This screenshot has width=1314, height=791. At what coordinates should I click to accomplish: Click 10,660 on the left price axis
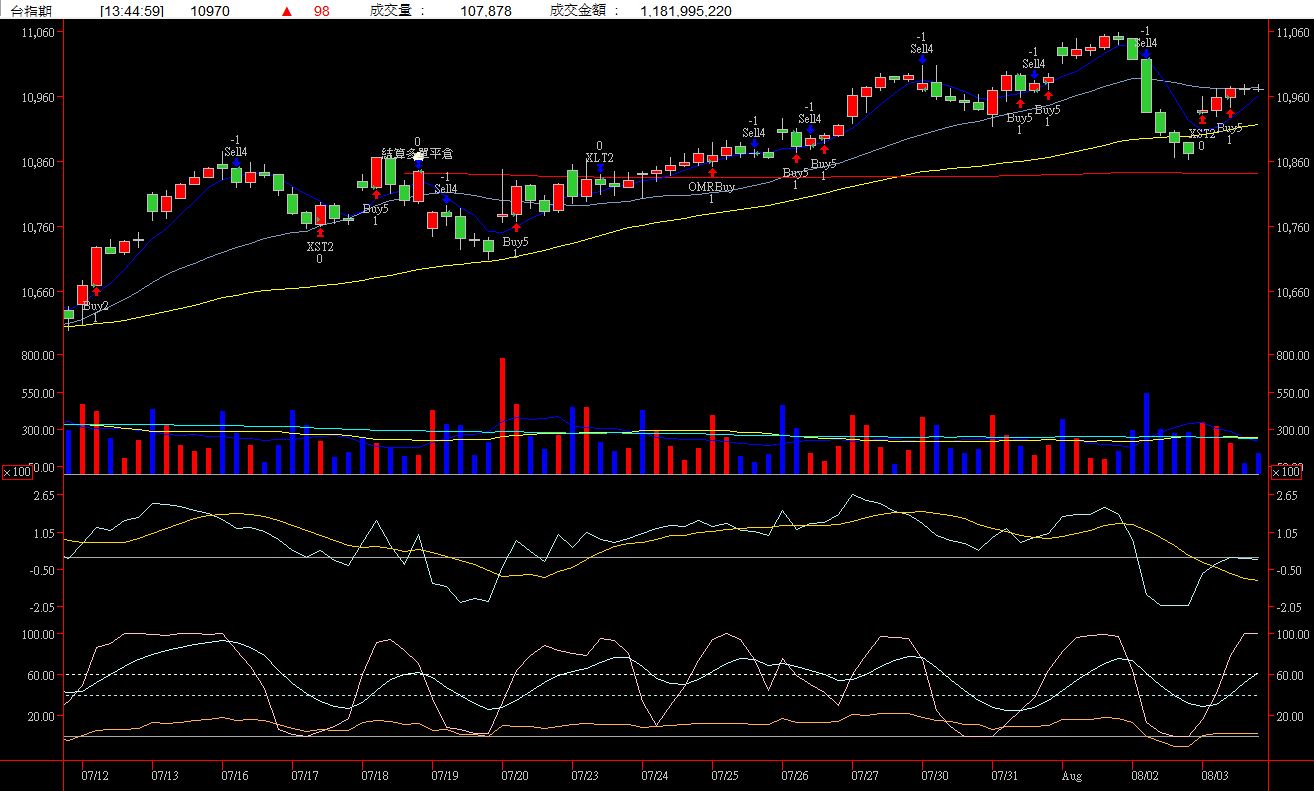pyautogui.click(x=38, y=293)
